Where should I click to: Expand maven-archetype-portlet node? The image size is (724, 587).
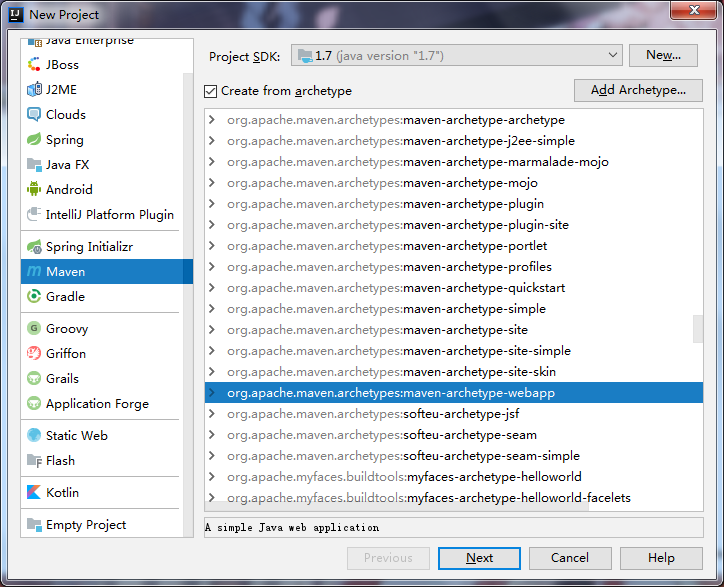point(212,246)
